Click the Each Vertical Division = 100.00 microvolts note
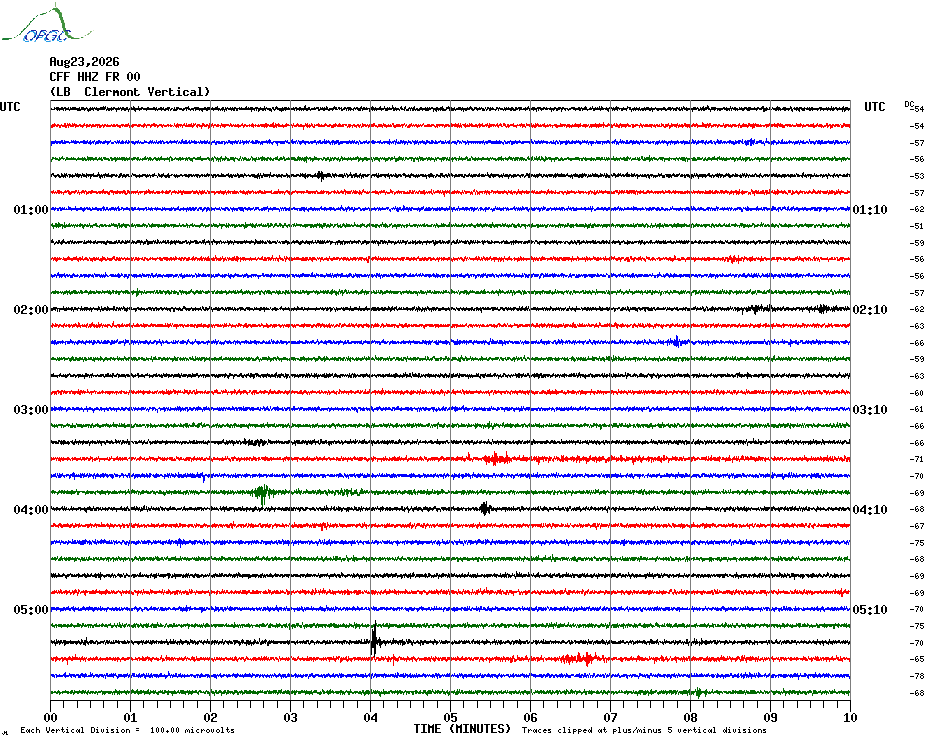Viewport: 930px width, 744px height. 128,730
